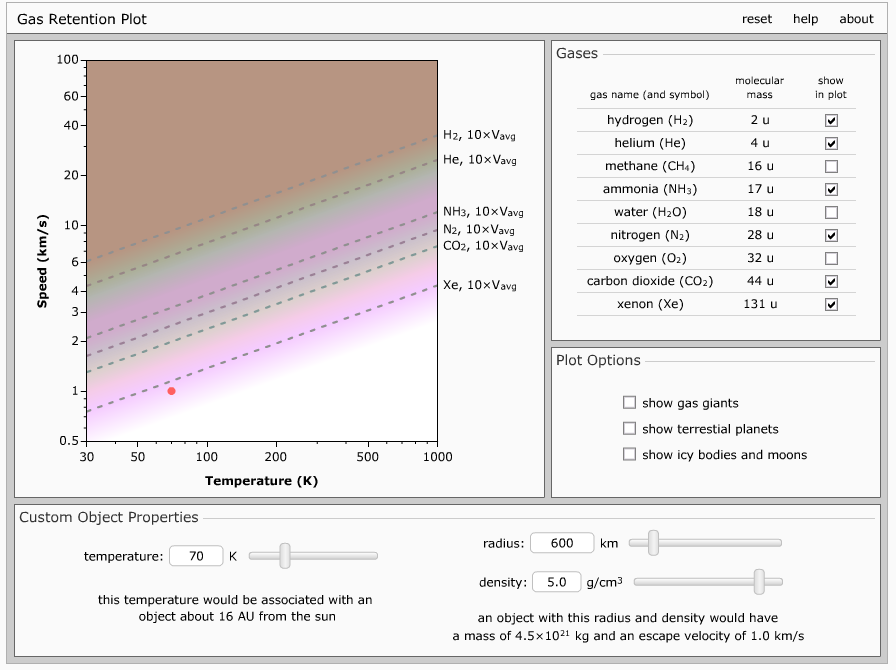896x670 pixels.
Task: Open the help page
Action: pyautogui.click(x=805, y=18)
